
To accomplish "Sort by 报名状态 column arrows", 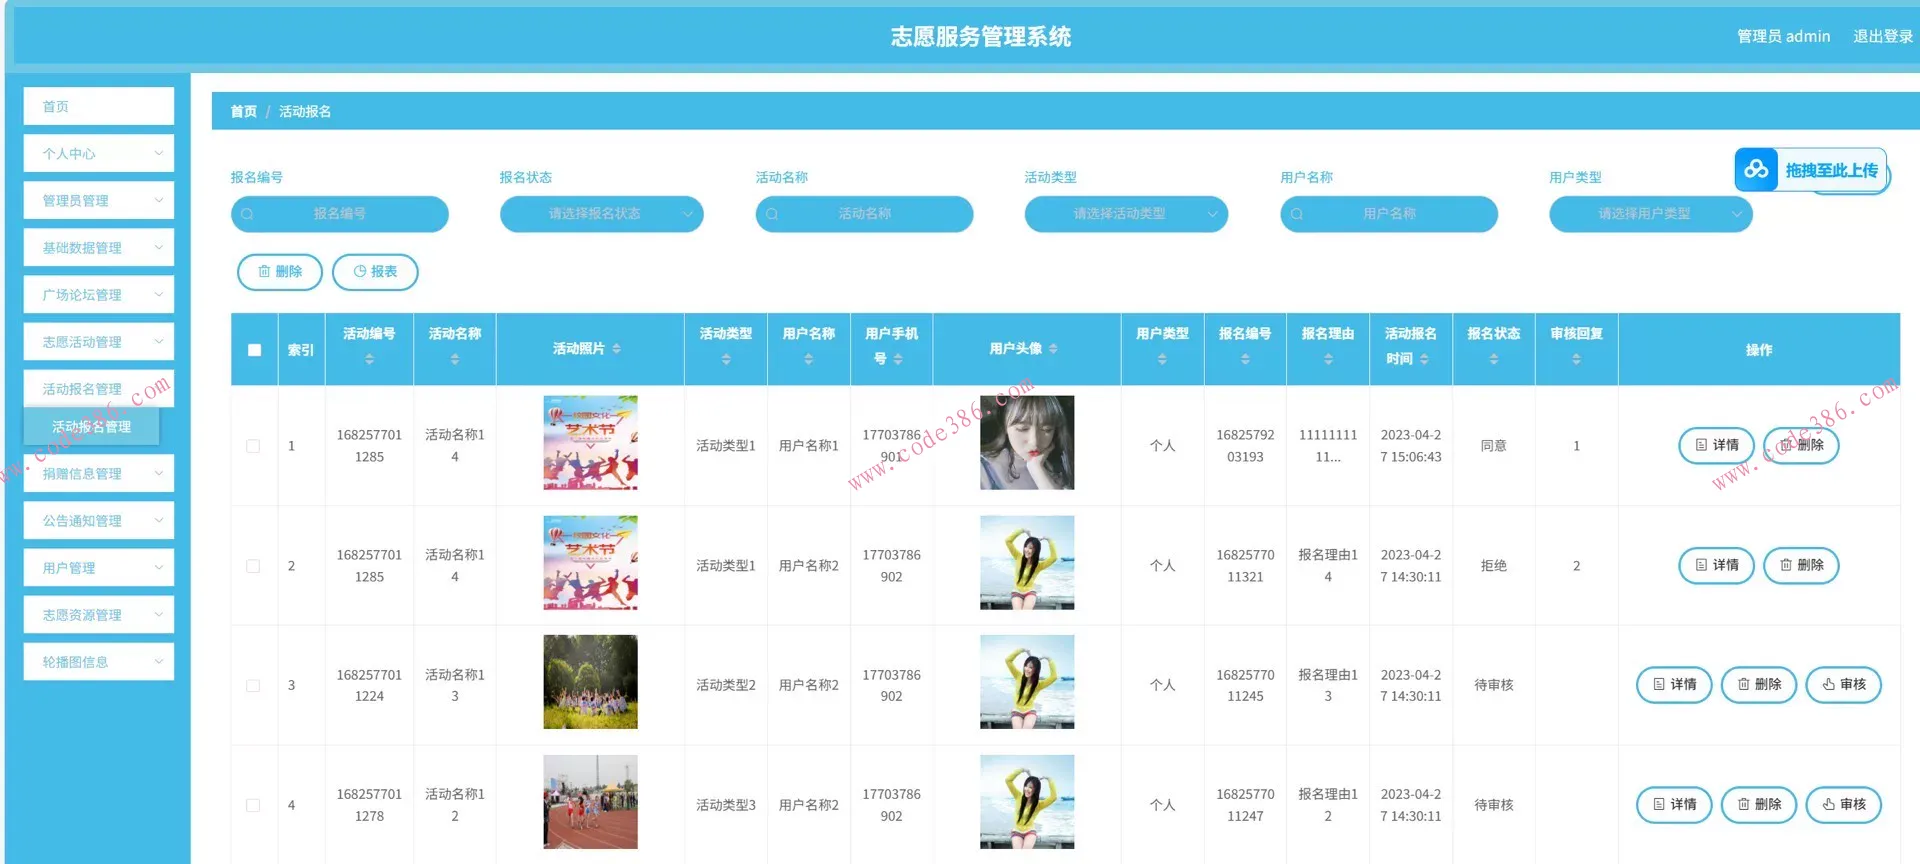I will 1494,359.
